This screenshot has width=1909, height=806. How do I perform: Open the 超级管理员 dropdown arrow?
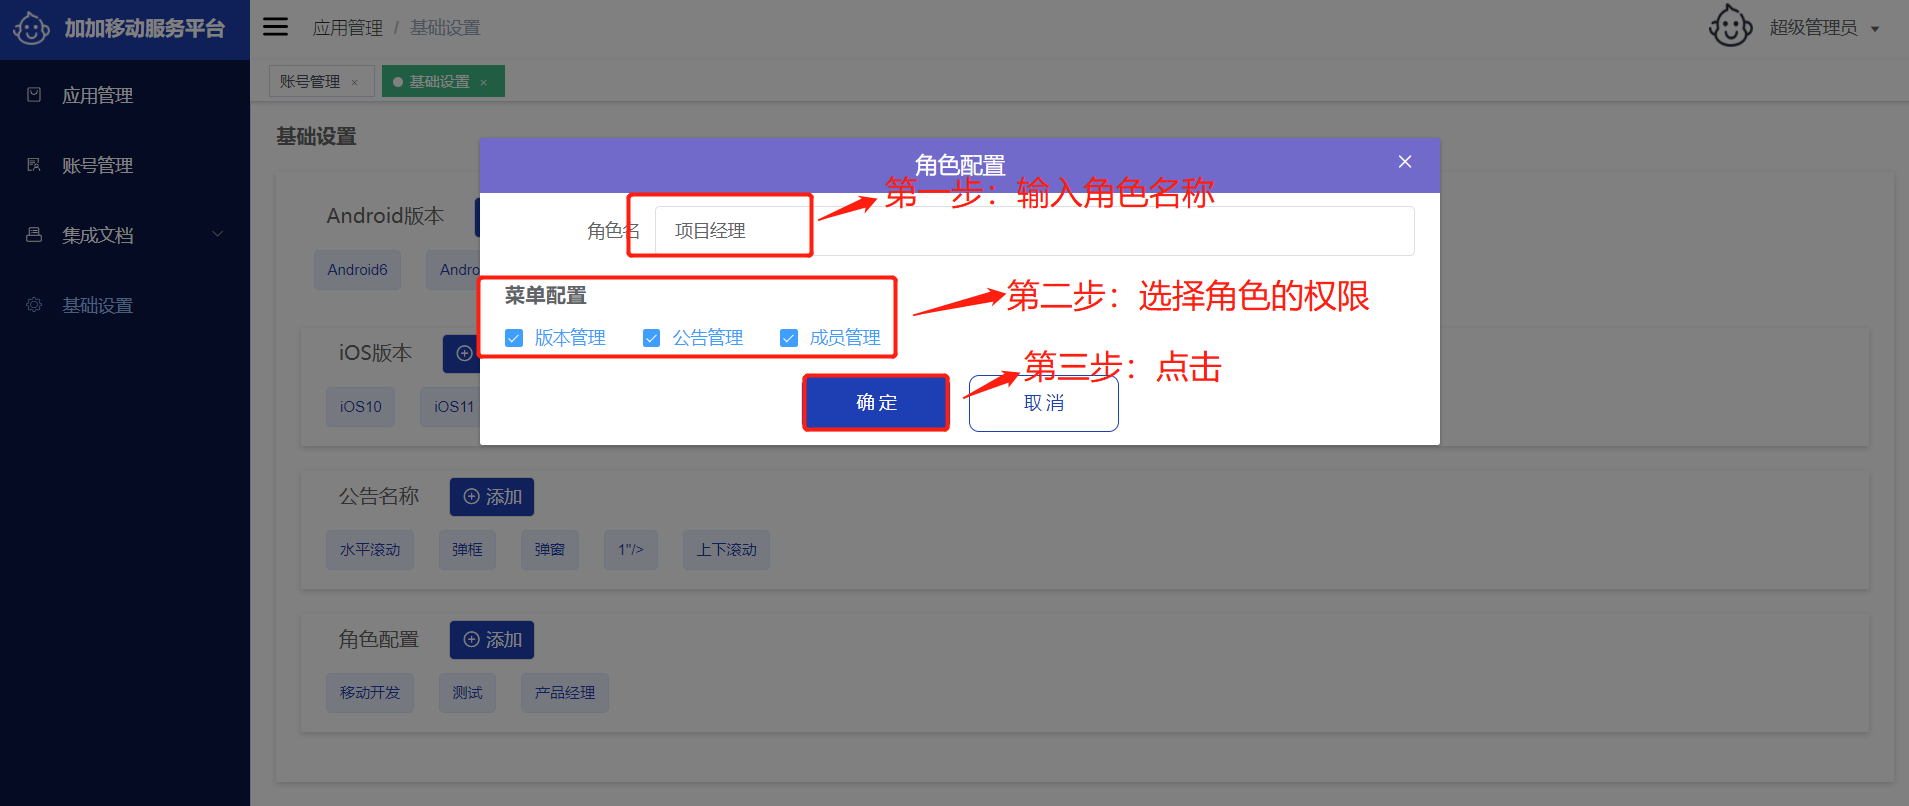(1875, 29)
